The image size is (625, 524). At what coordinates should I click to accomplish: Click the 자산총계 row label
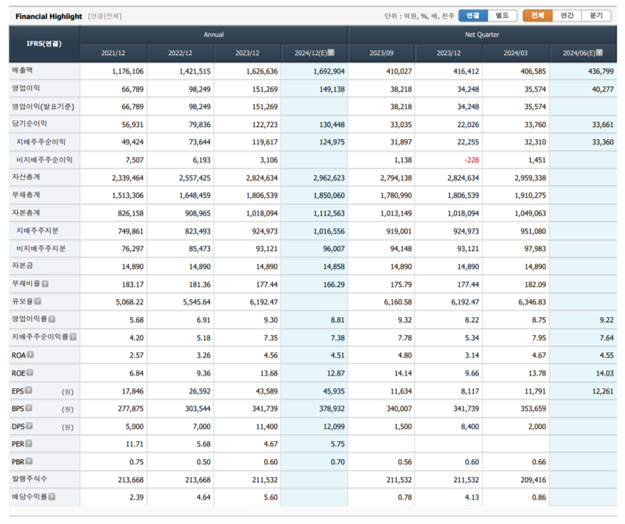click(x=26, y=177)
